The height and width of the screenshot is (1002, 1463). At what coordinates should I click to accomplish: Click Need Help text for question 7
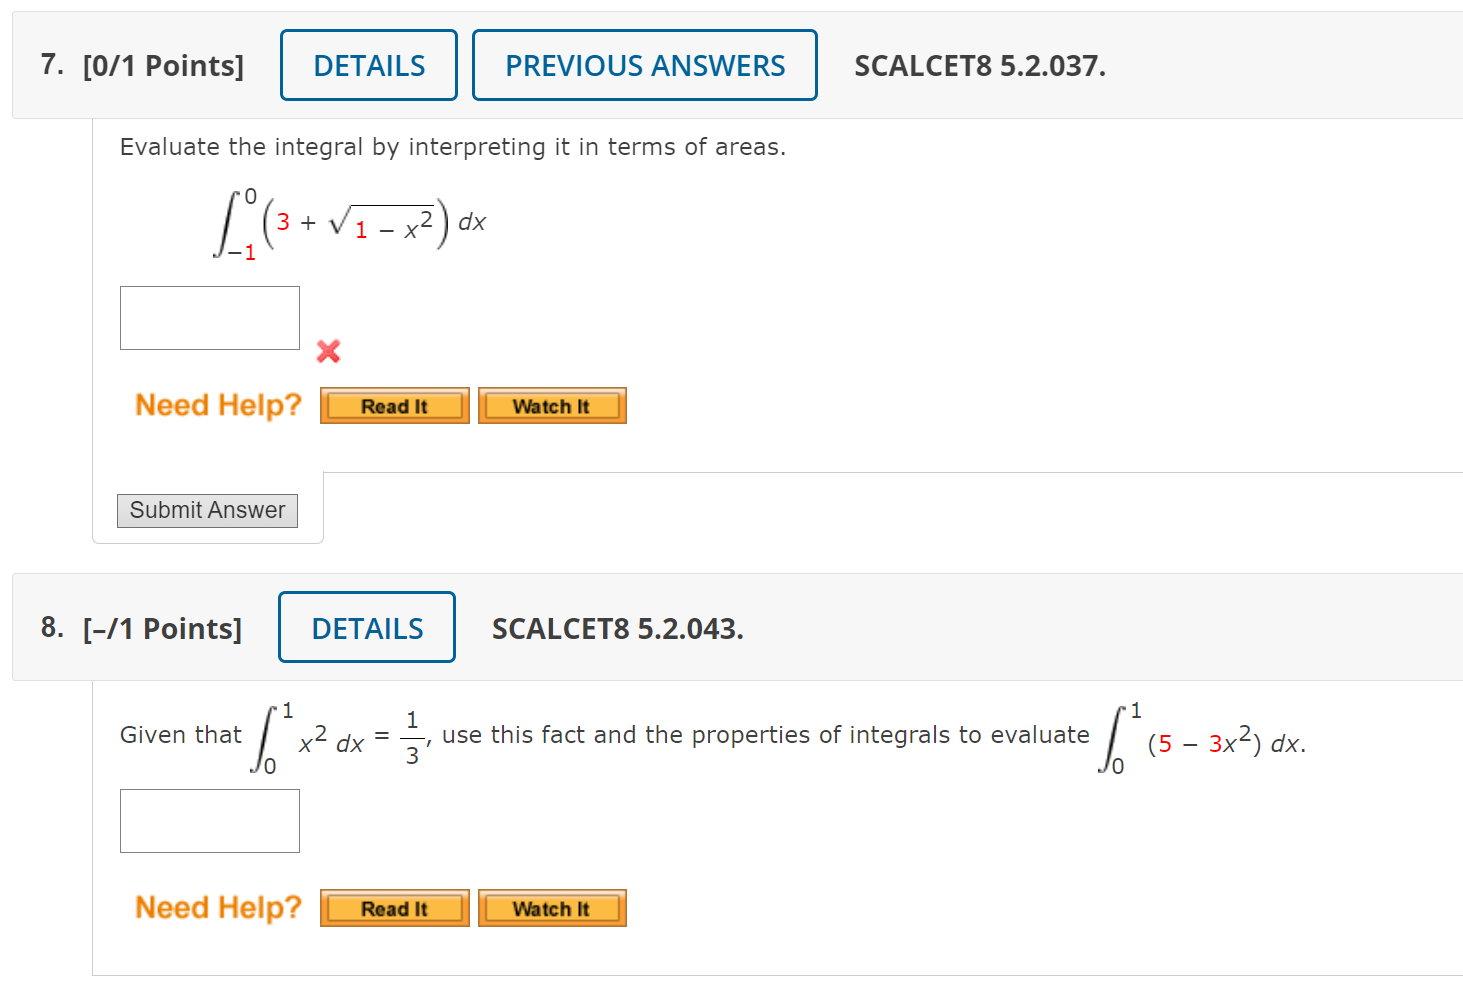click(217, 406)
